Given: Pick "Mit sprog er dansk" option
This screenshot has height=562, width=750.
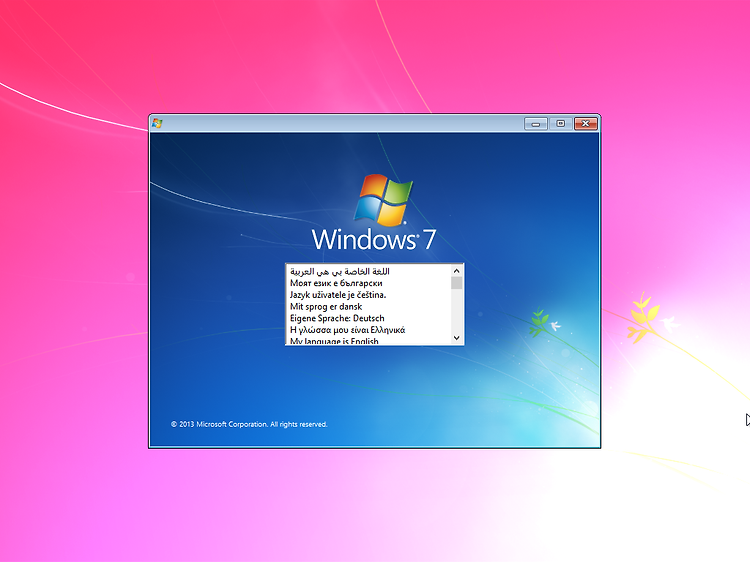Looking at the screenshot, I should coord(368,307).
